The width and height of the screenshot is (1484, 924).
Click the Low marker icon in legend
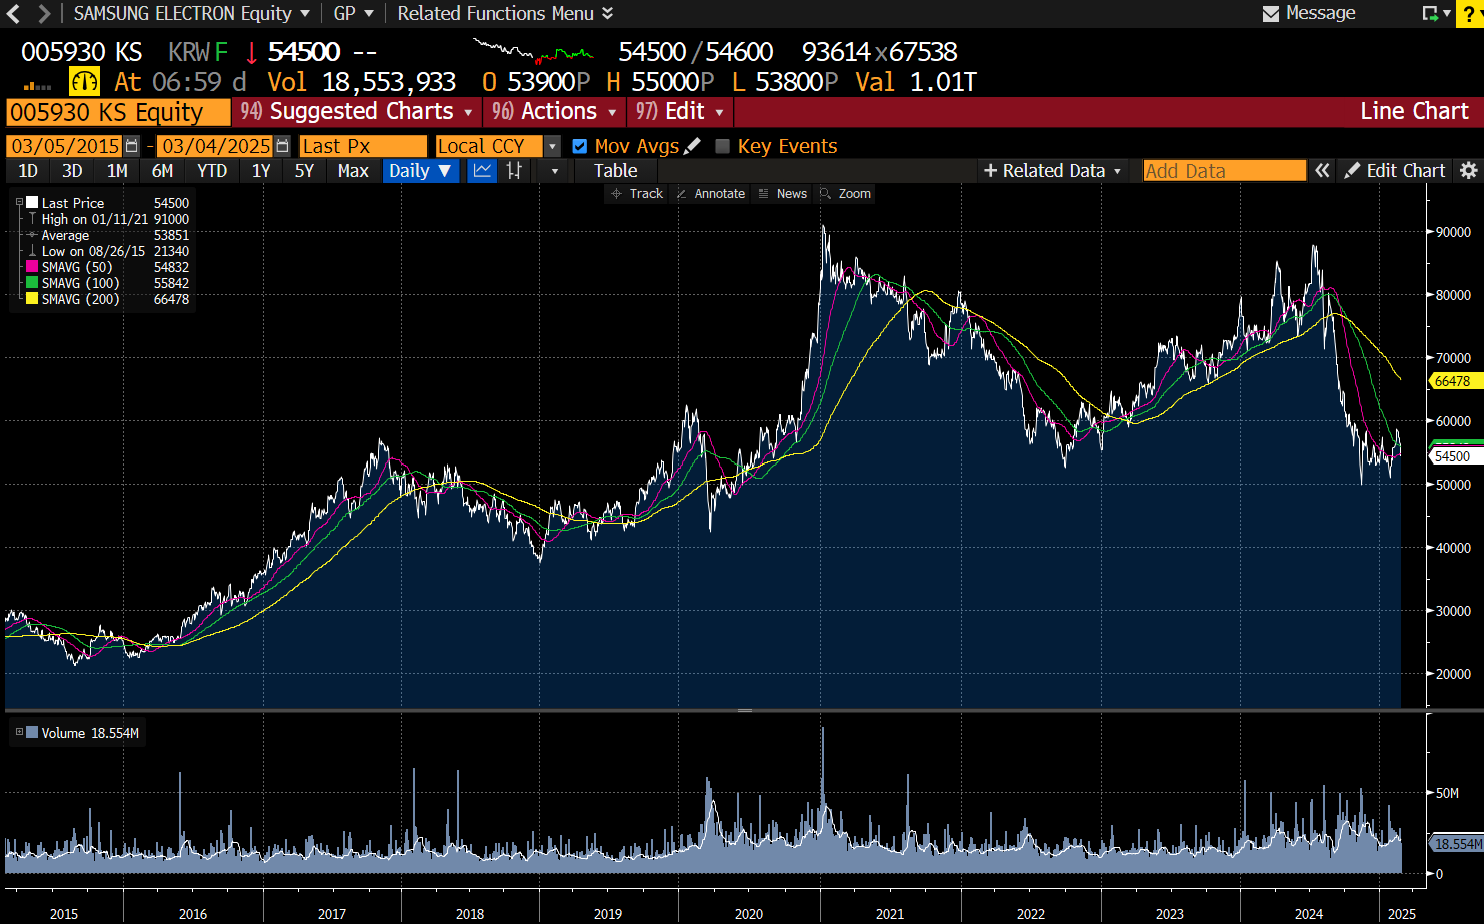[x=32, y=251]
